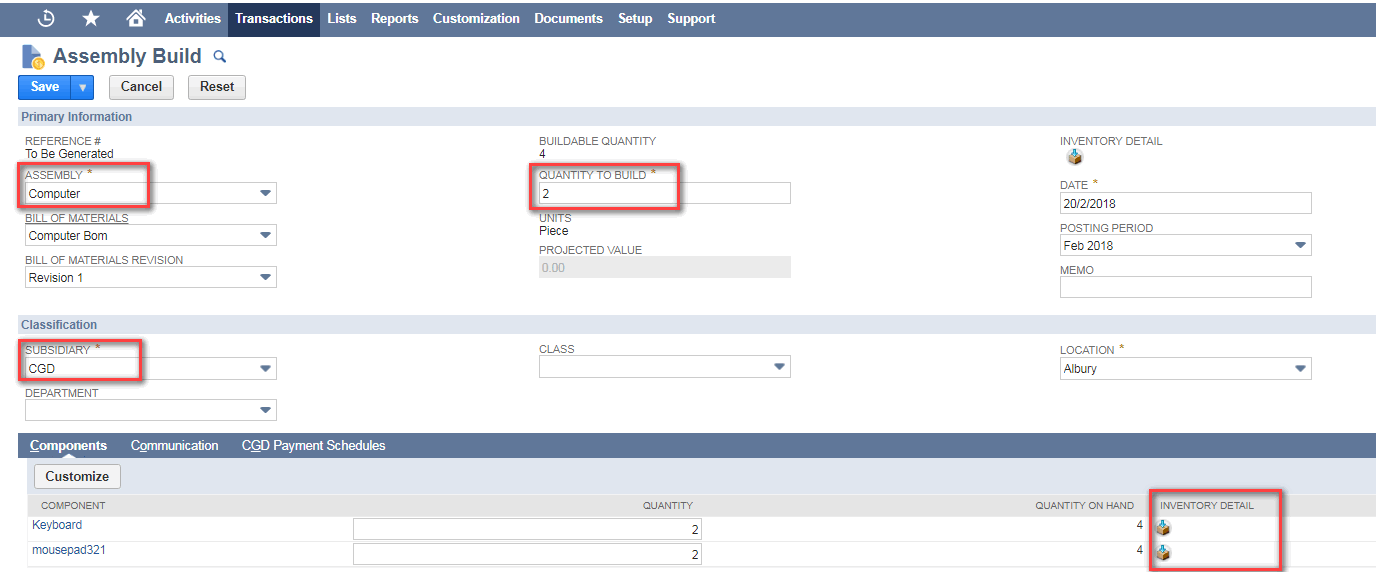
Task: Click the Quantity to Build field
Action: [664, 193]
